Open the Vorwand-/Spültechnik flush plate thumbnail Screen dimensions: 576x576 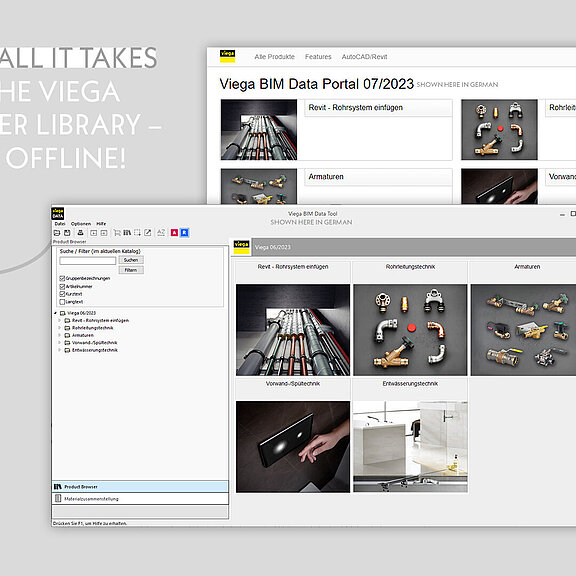pyautogui.click(x=293, y=447)
